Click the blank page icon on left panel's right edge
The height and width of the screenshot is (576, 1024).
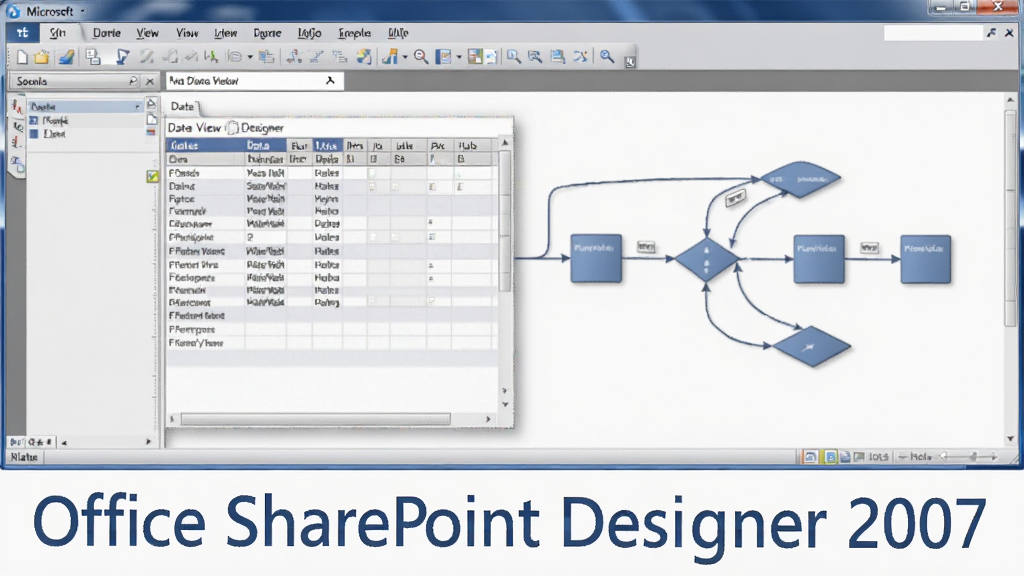pyautogui.click(x=152, y=119)
